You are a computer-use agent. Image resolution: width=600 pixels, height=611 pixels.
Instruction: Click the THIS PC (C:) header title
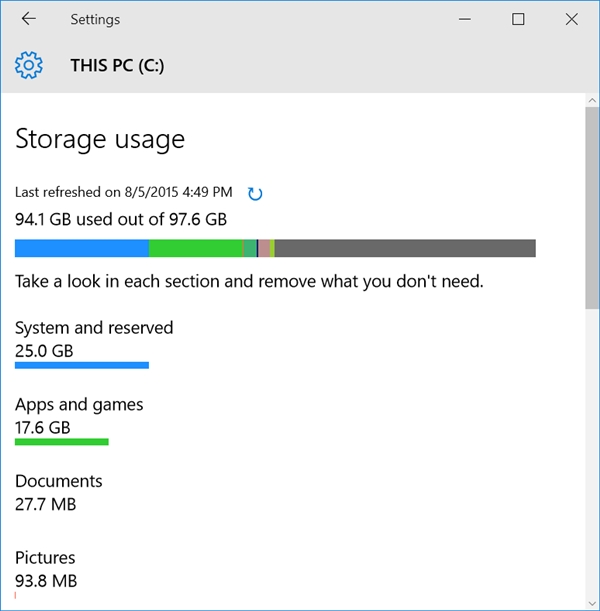pos(117,66)
